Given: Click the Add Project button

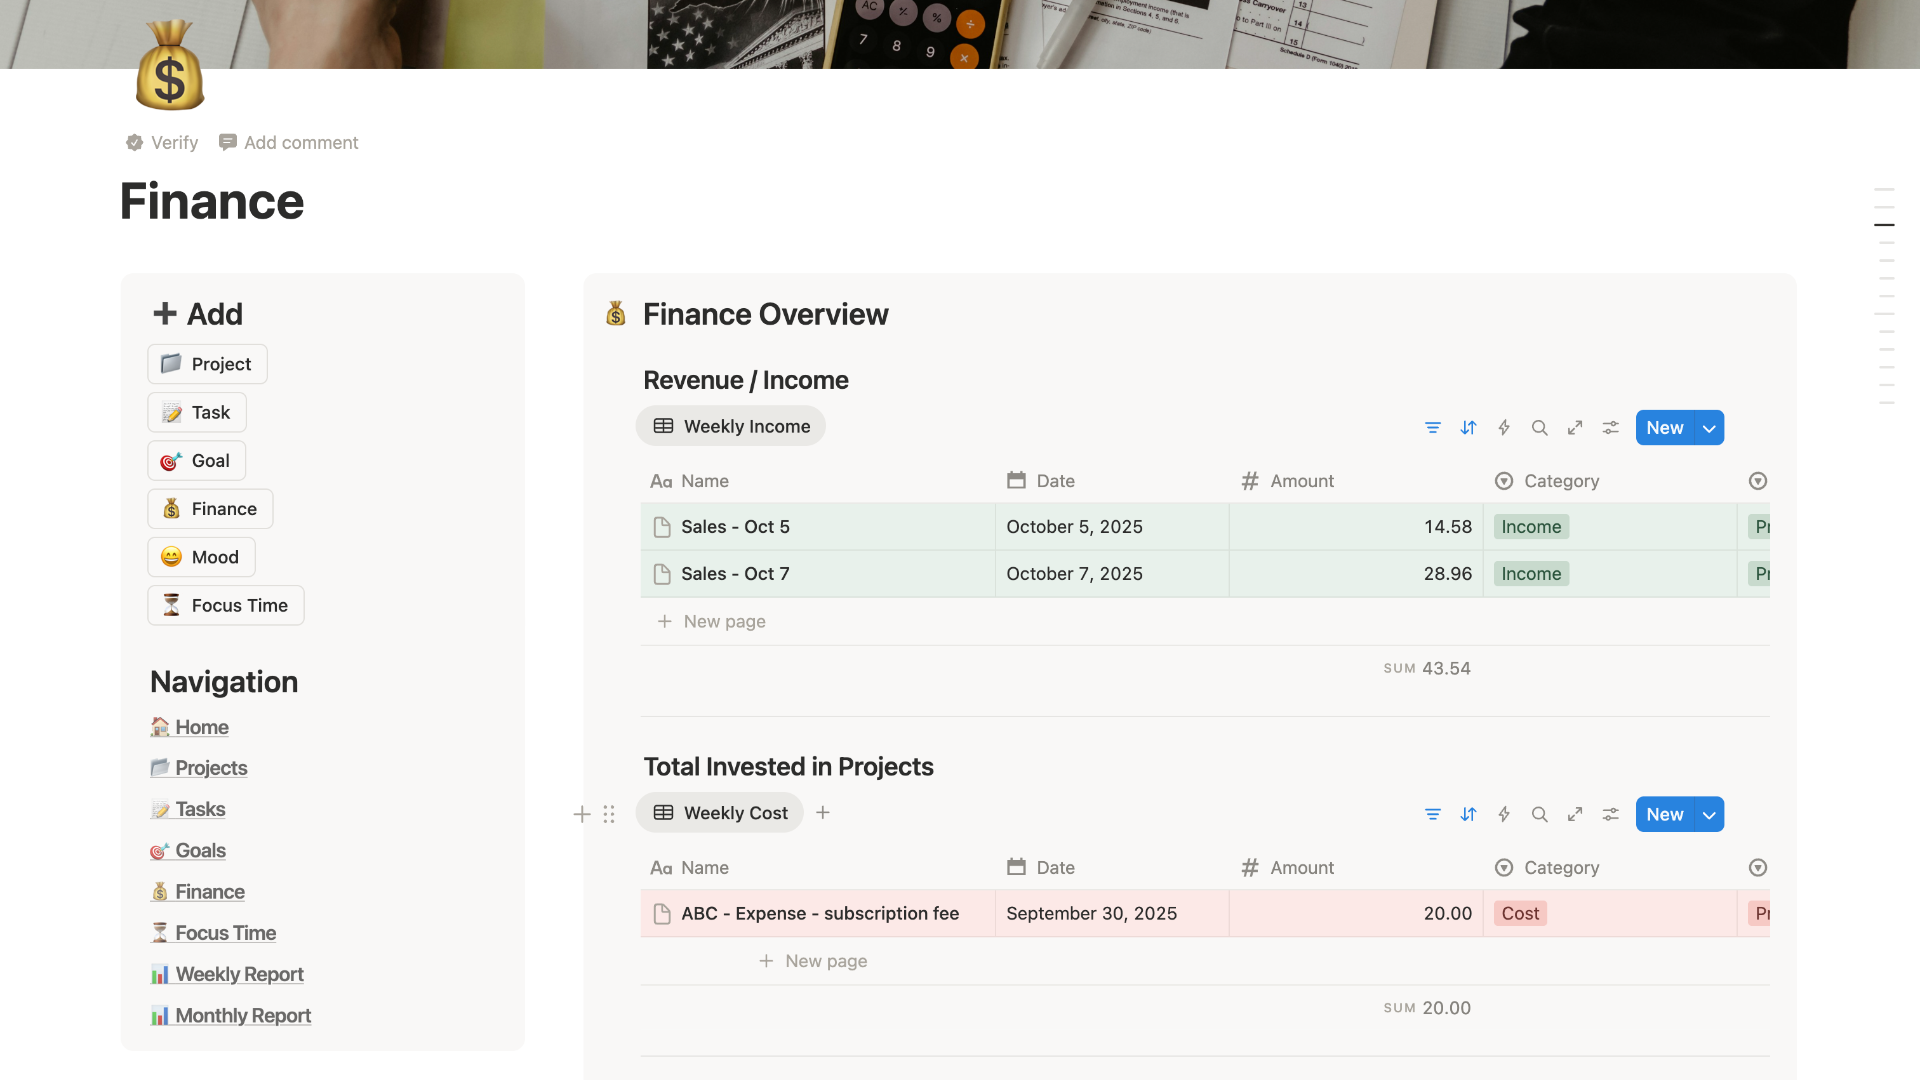Looking at the screenshot, I should (207, 364).
